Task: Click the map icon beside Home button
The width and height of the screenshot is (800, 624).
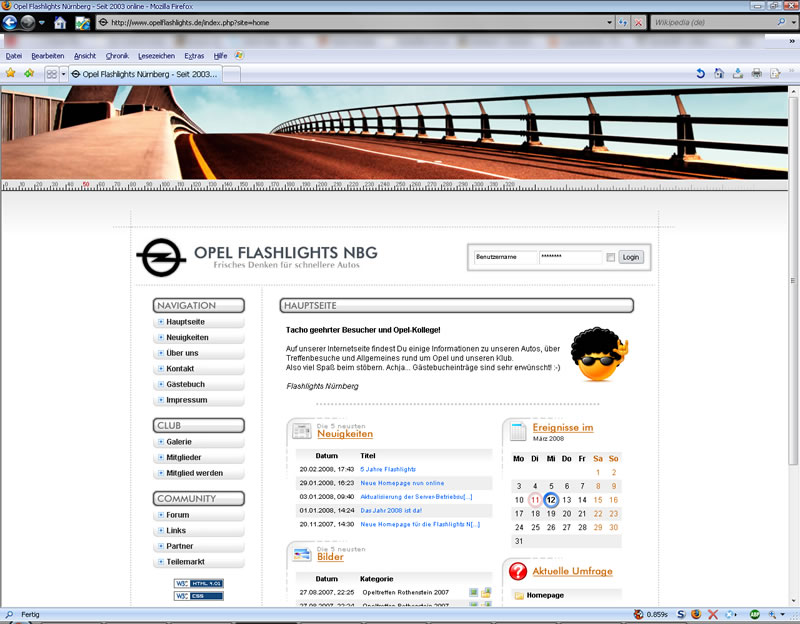Action: pyautogui.click(x=82, y=23)
